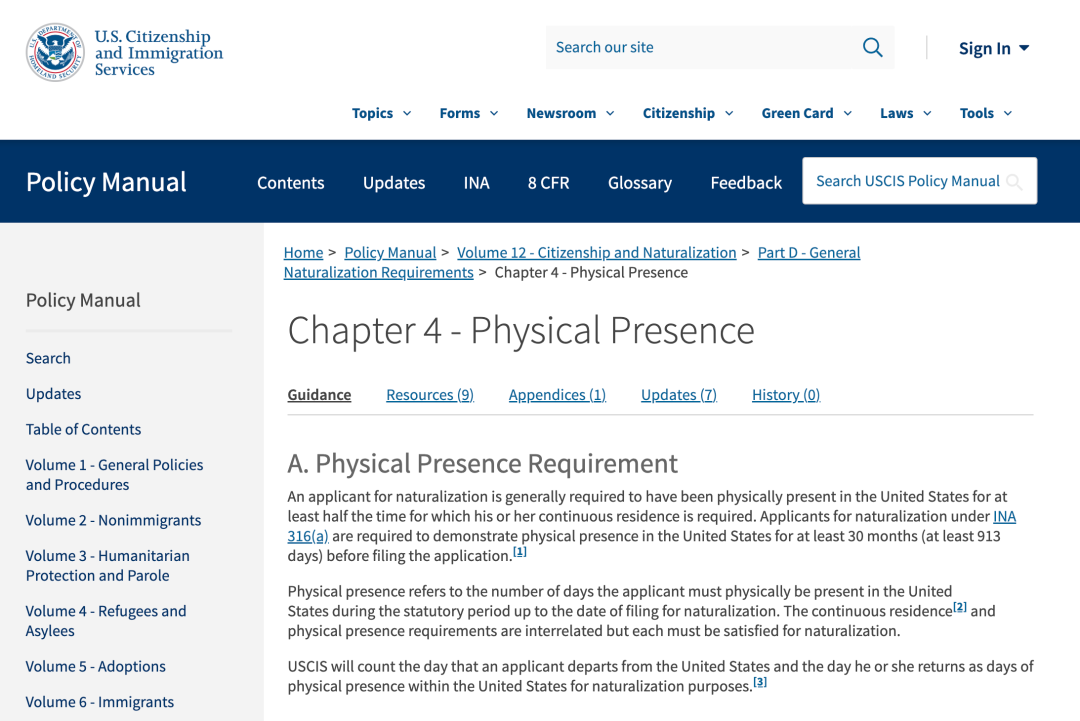Expand the Green Card menu
Image resolution: width=1080 pixels, height=721 pixels.
coord(807,113)
